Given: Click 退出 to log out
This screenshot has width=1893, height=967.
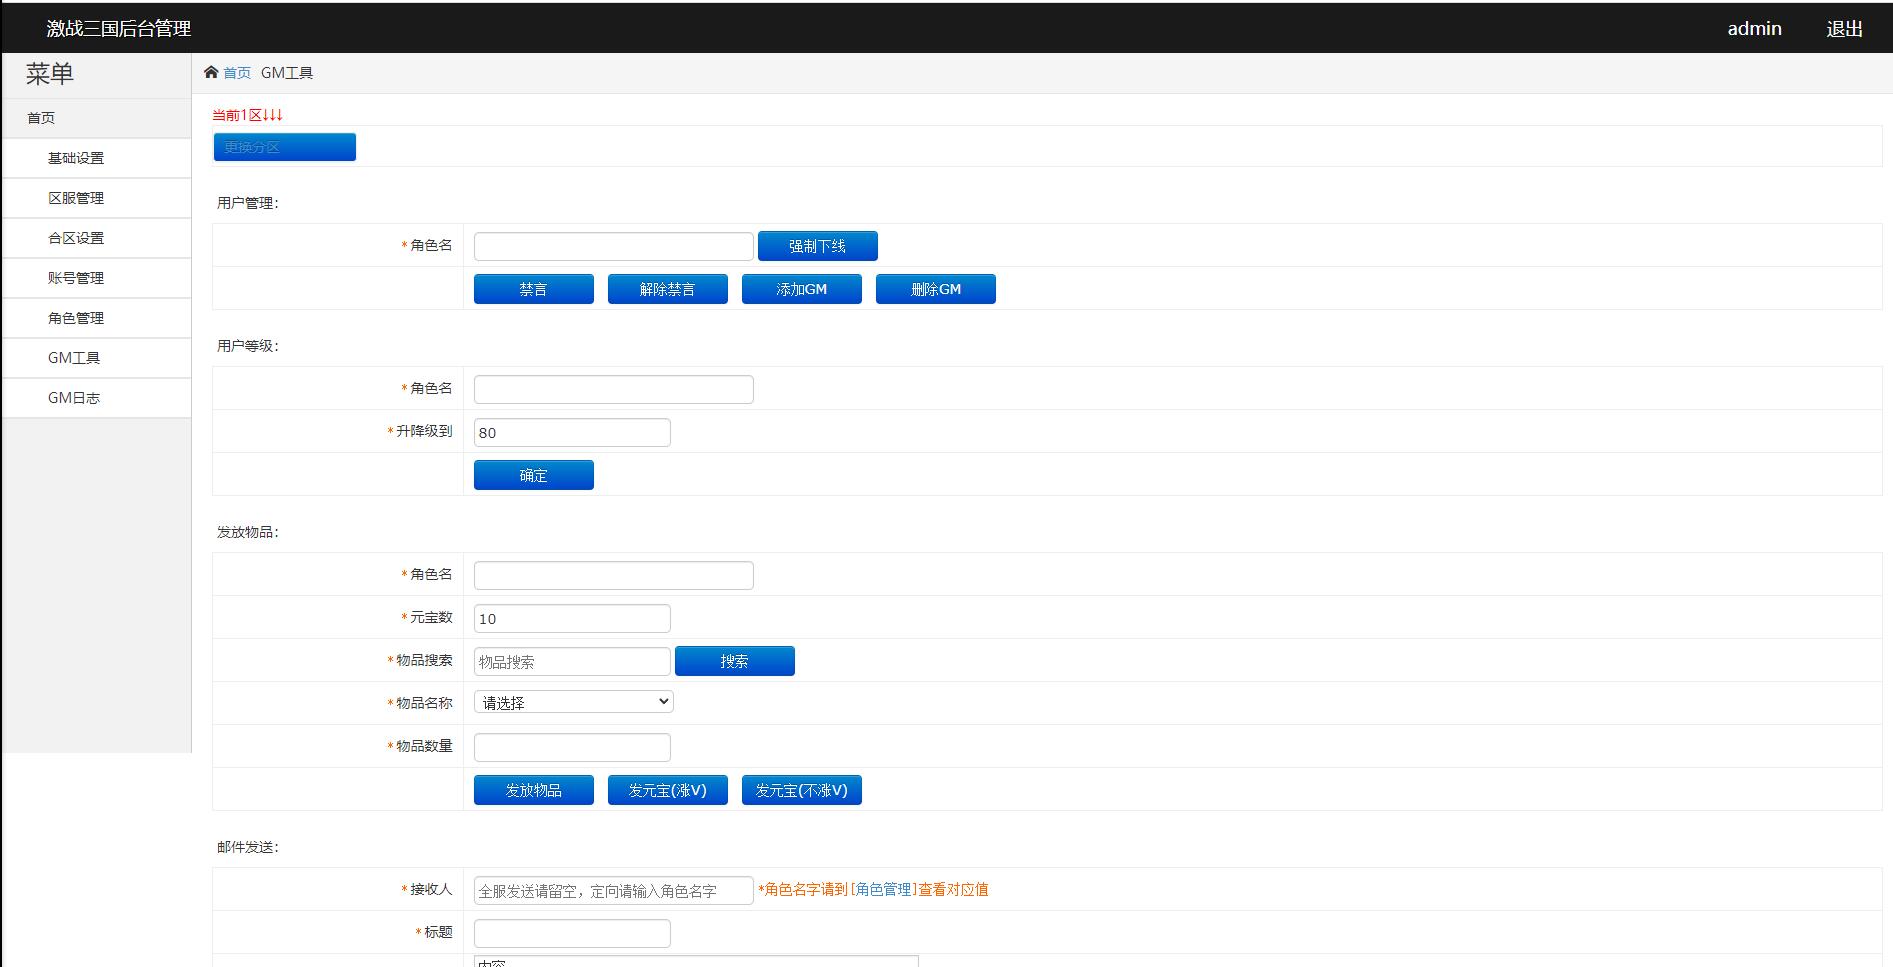Looking at the screenshot, I should coord(1843,27).
